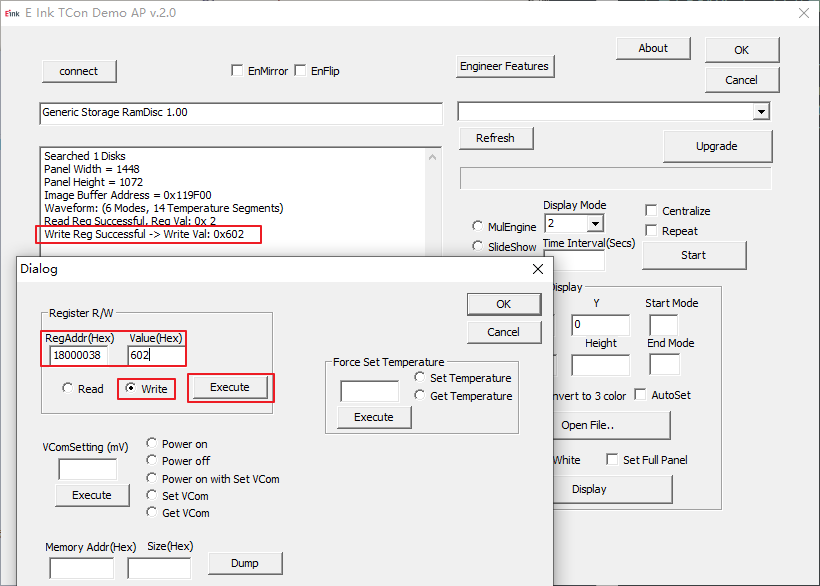Click the Y coordinate input field
Screen dimensions: 820x586
tap(600, 325)
